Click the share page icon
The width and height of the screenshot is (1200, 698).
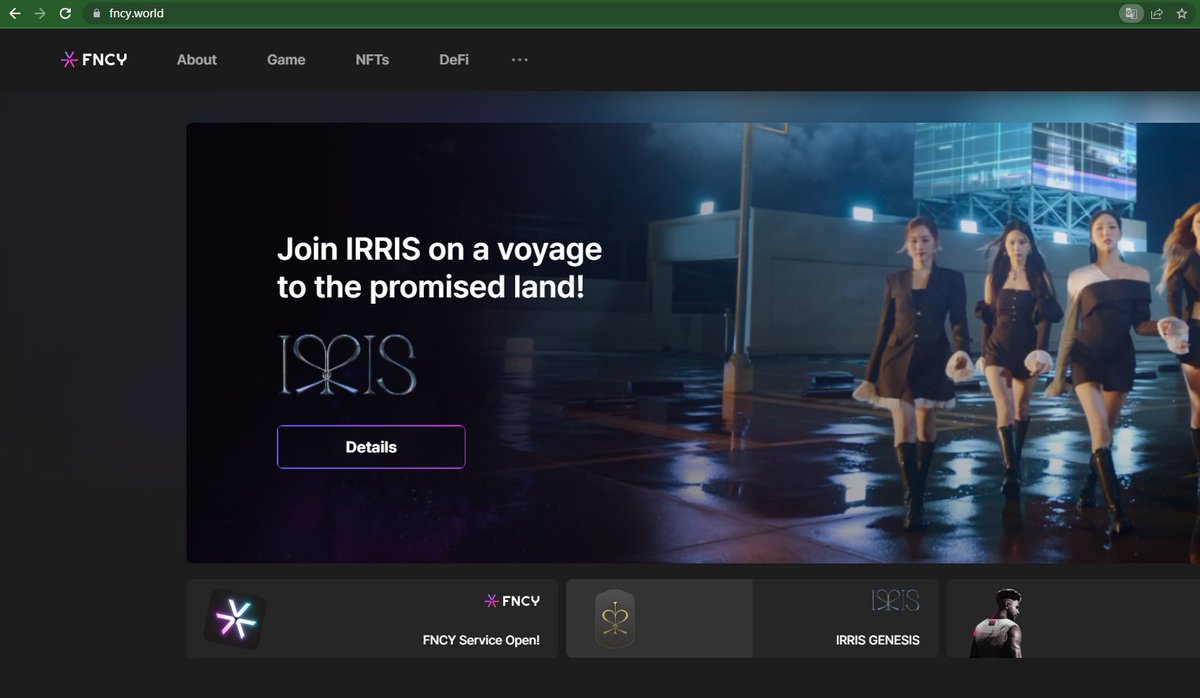pos(1157,14)
